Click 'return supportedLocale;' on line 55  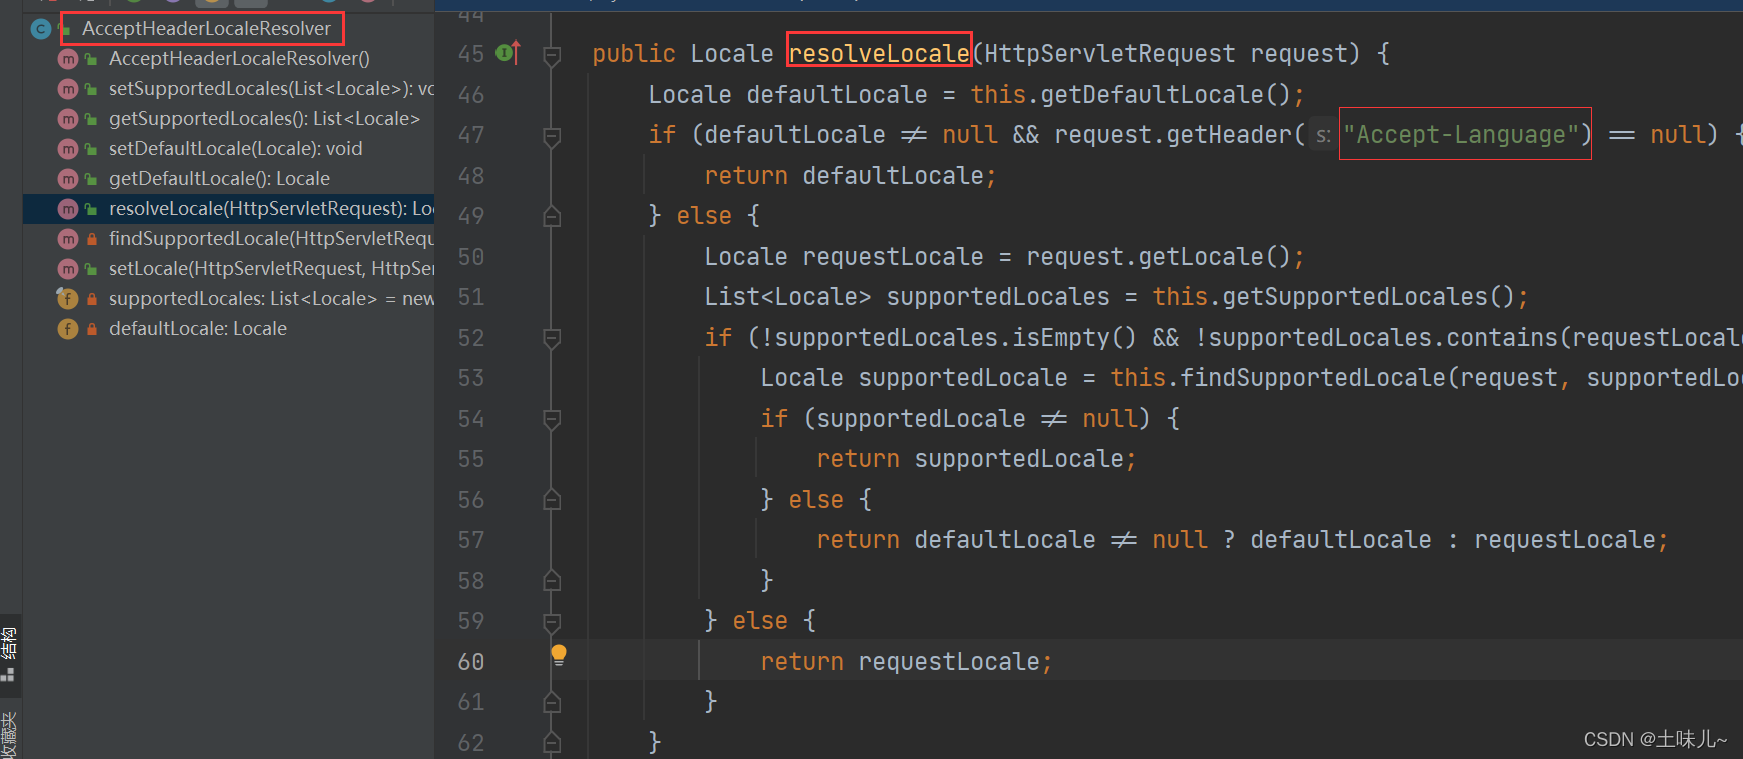(977, 459)
